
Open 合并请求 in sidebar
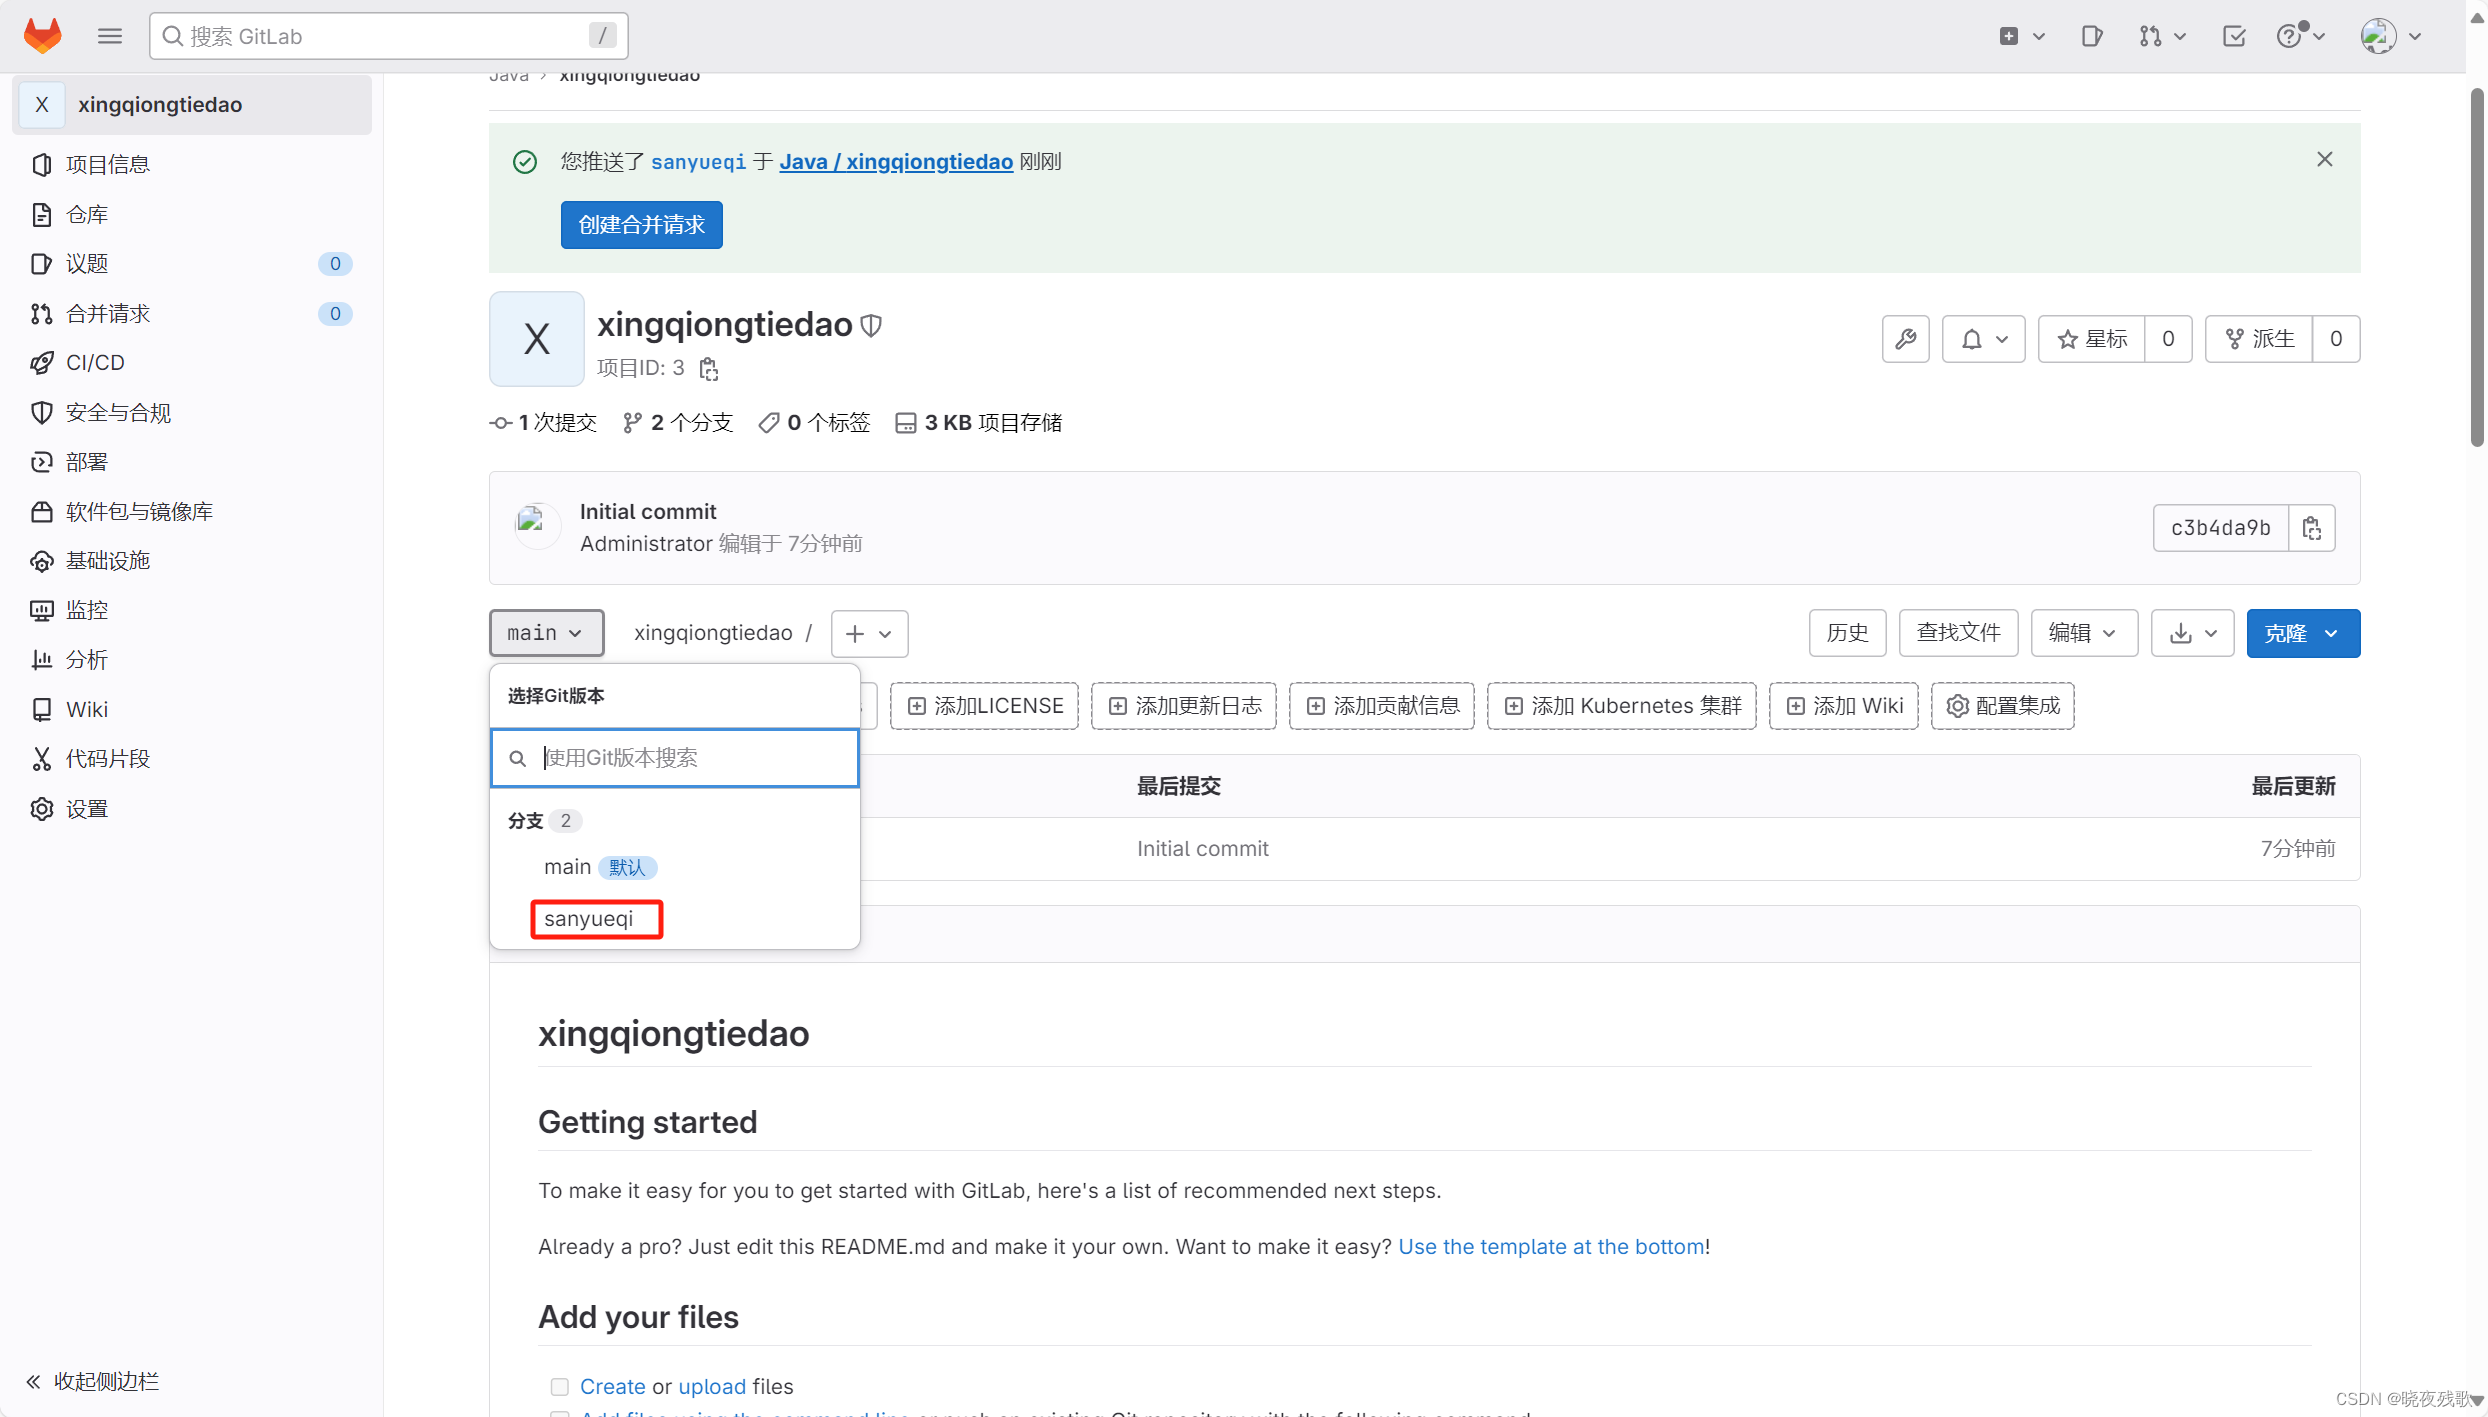(192, 313)
